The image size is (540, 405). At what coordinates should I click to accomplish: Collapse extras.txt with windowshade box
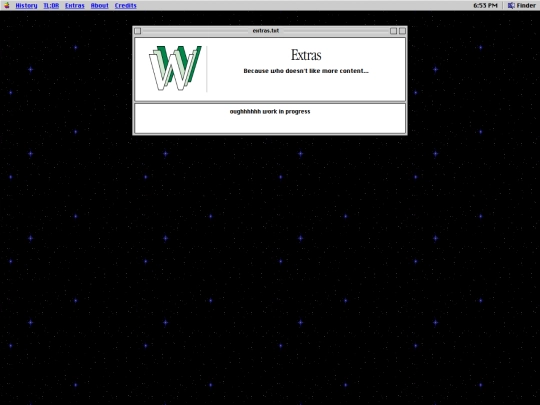point(402,31)
